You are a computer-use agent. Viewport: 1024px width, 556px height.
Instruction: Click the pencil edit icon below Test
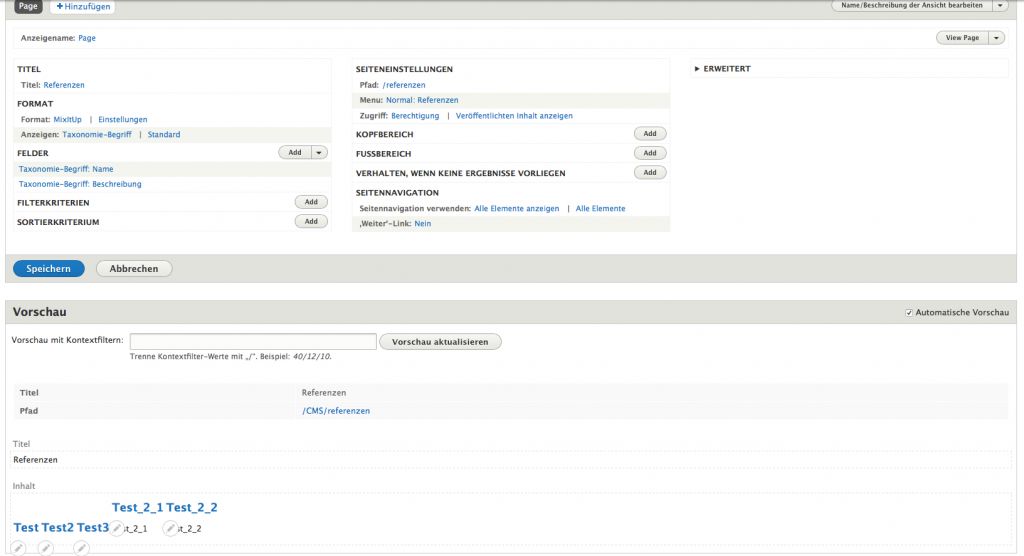coord(18,547)
